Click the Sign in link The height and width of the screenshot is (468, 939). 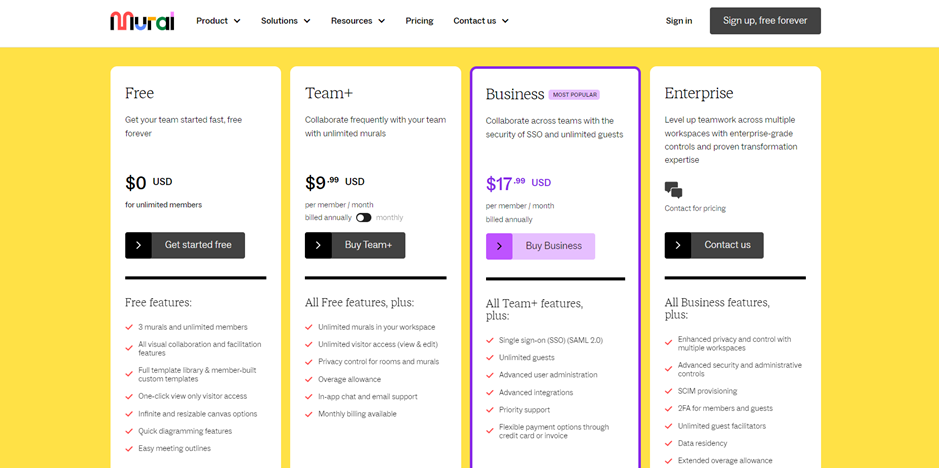pyautogui.click(x=678, y=21)
